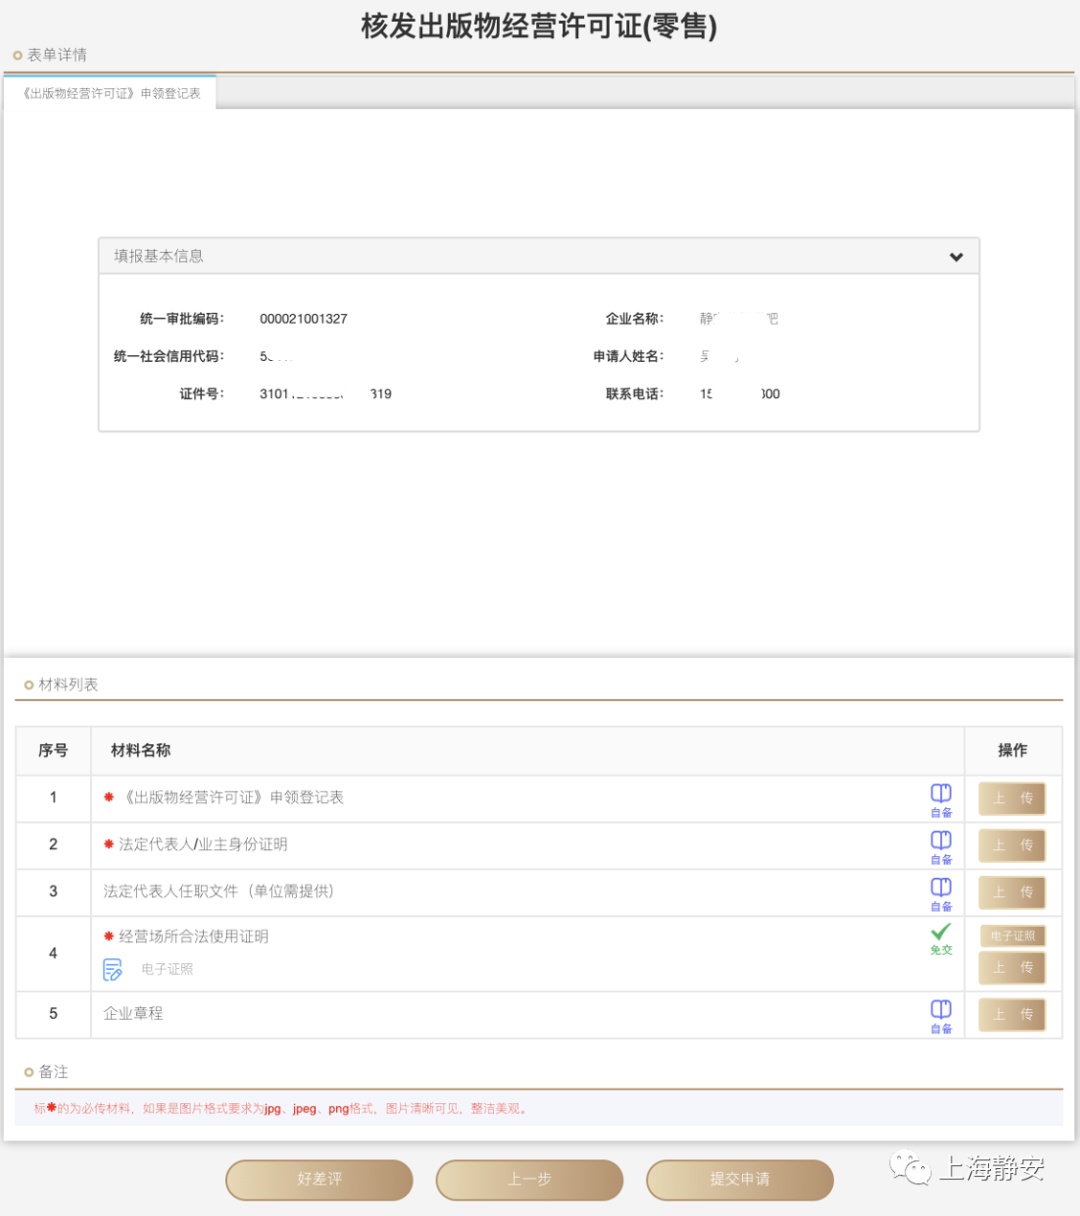Viewport: 1080px width, 1216px height.
Task: Click the 材料列表 section heading
Action: tap(68, 685)
